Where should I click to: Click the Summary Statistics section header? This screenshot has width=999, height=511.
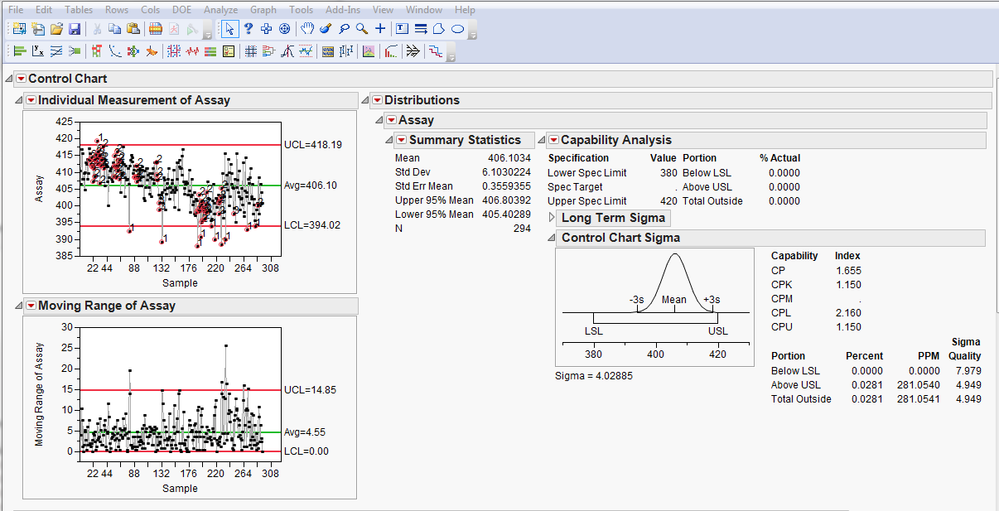[465, 140]
